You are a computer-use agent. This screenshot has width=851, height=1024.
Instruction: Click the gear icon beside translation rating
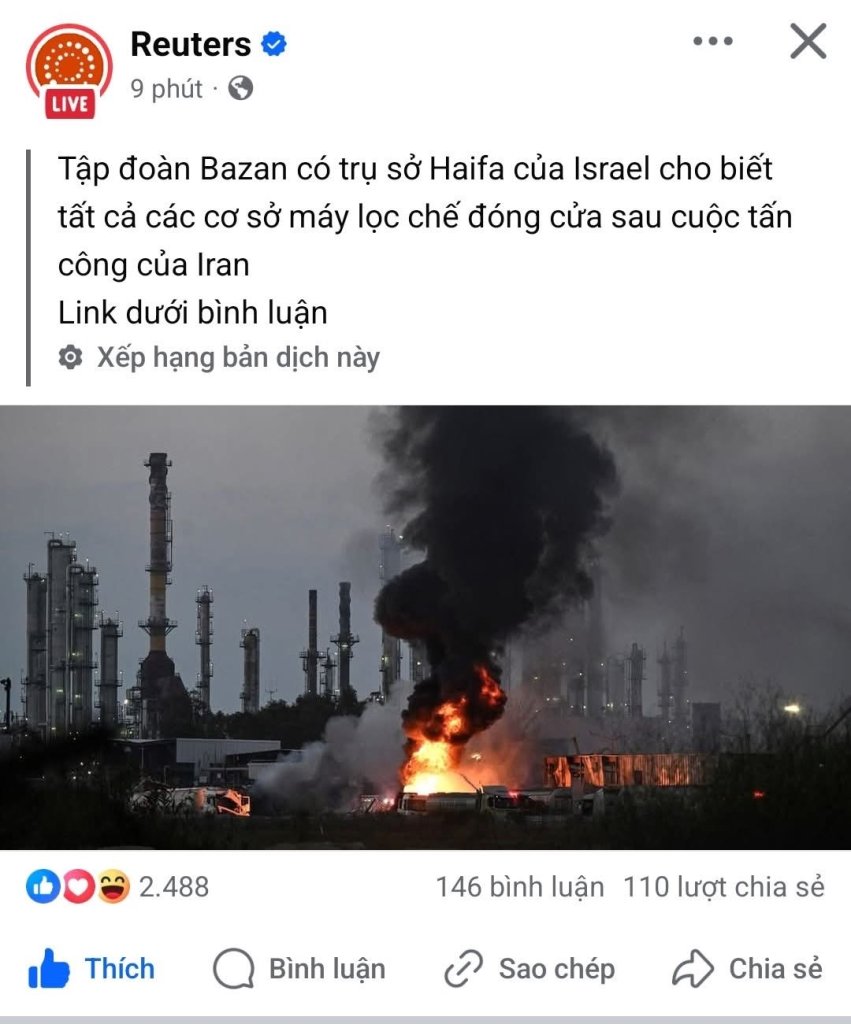[71, 357]
